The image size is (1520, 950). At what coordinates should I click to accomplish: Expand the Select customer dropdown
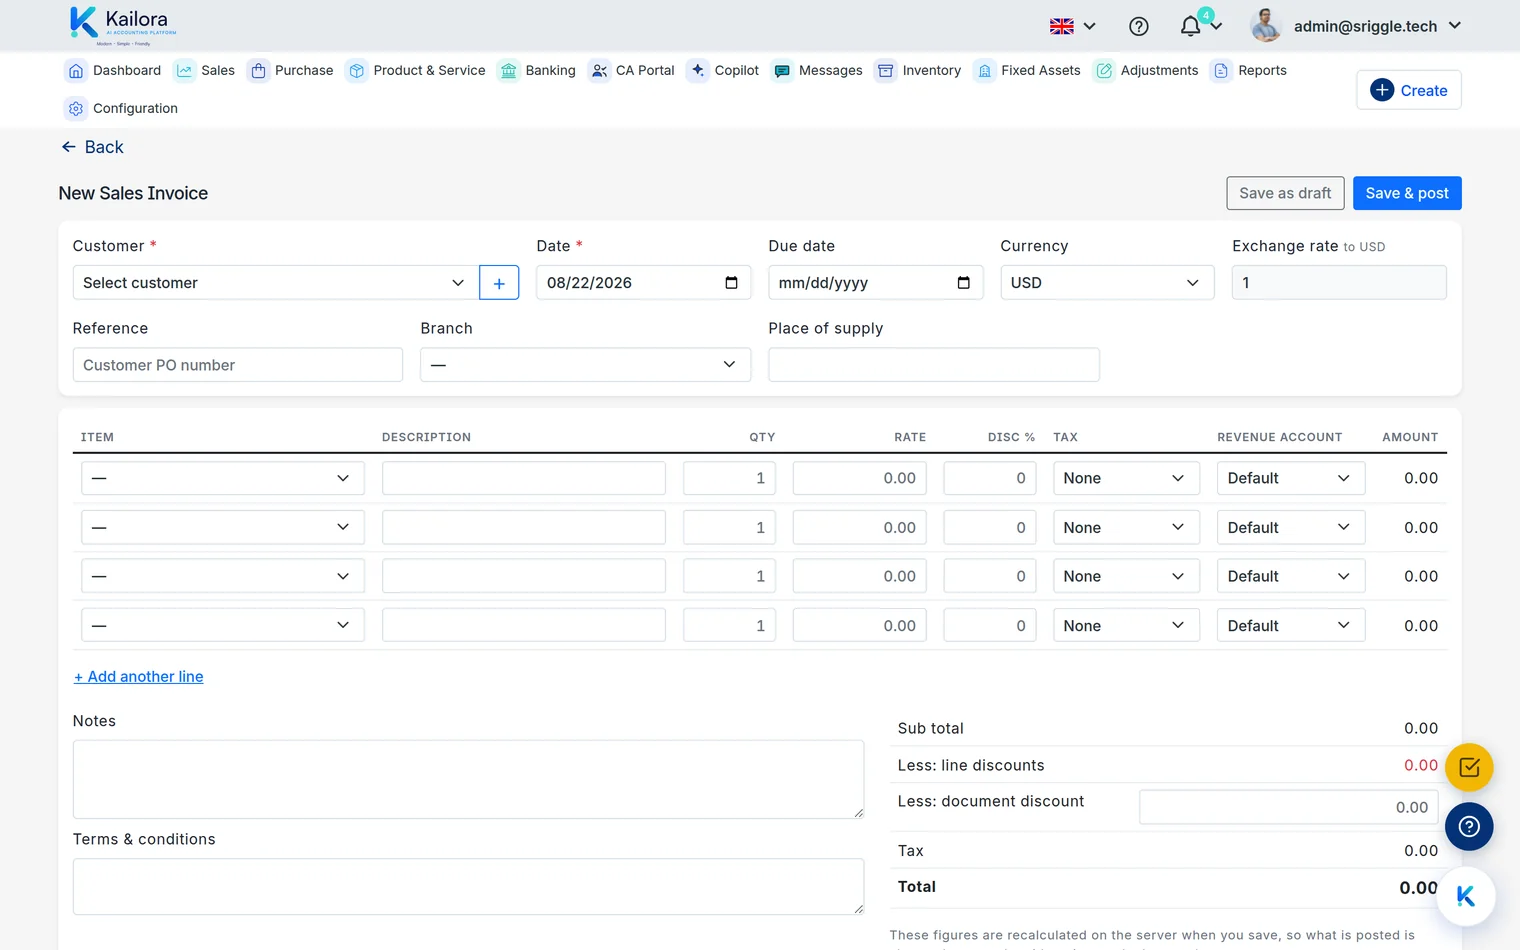coord(274,283)
